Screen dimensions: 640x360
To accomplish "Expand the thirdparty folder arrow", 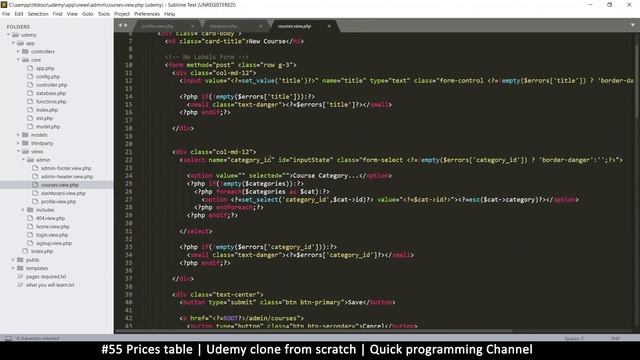I will 18,143.
